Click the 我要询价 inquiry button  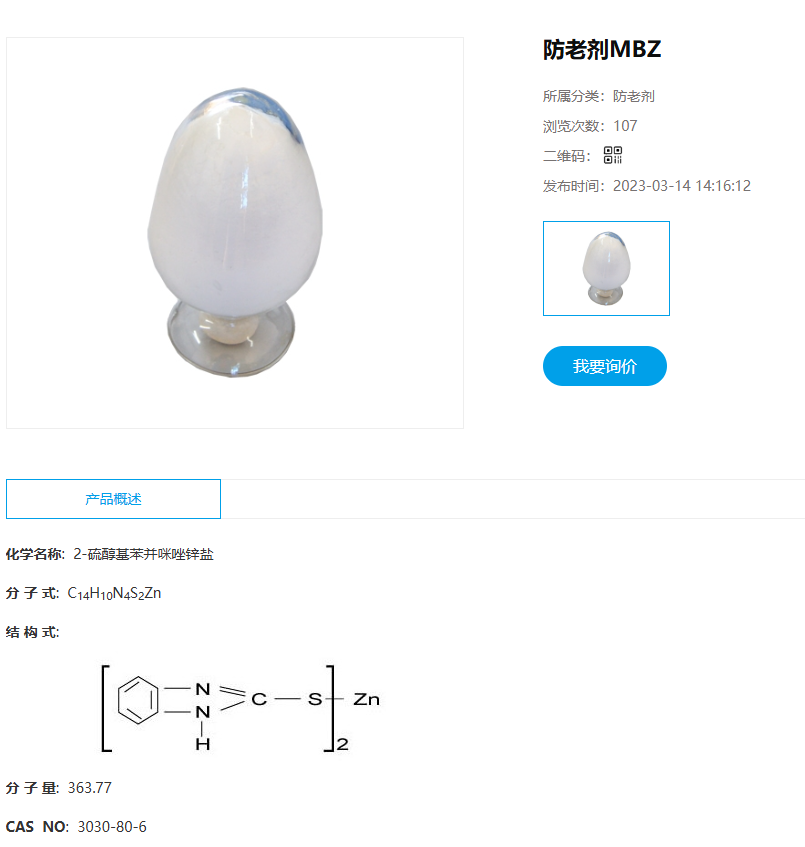coord(605,366)
